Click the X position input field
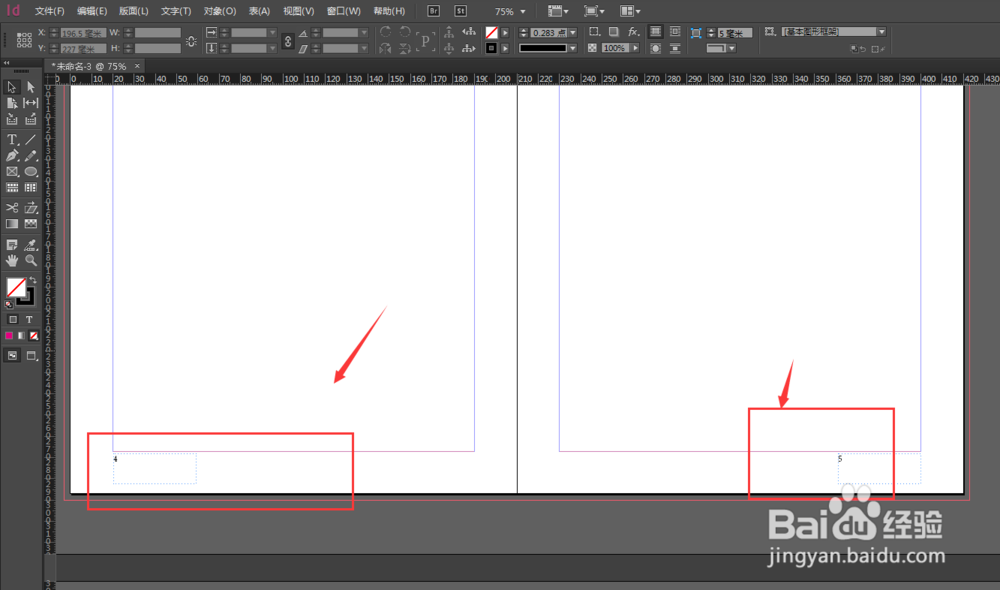This screenshot has width=1000, height=590. tap(83, 33)
